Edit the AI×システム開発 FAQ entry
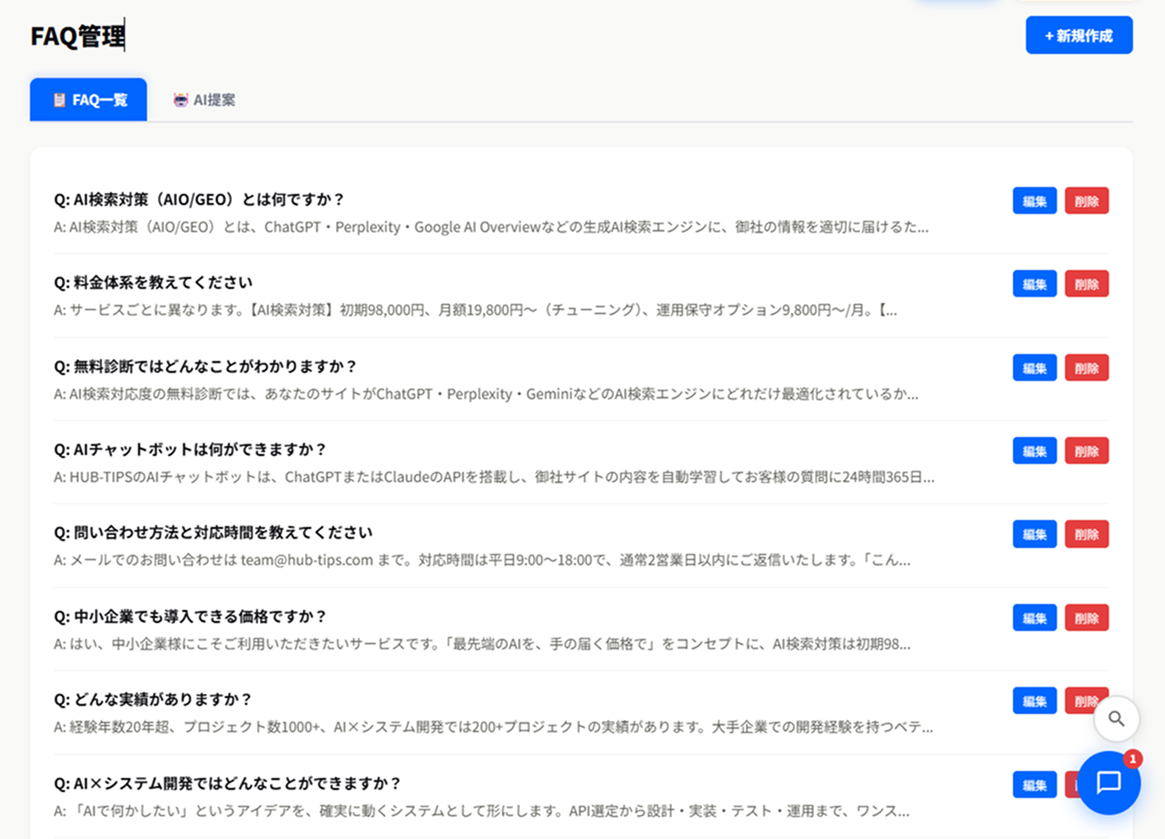 coord(1034,785)
